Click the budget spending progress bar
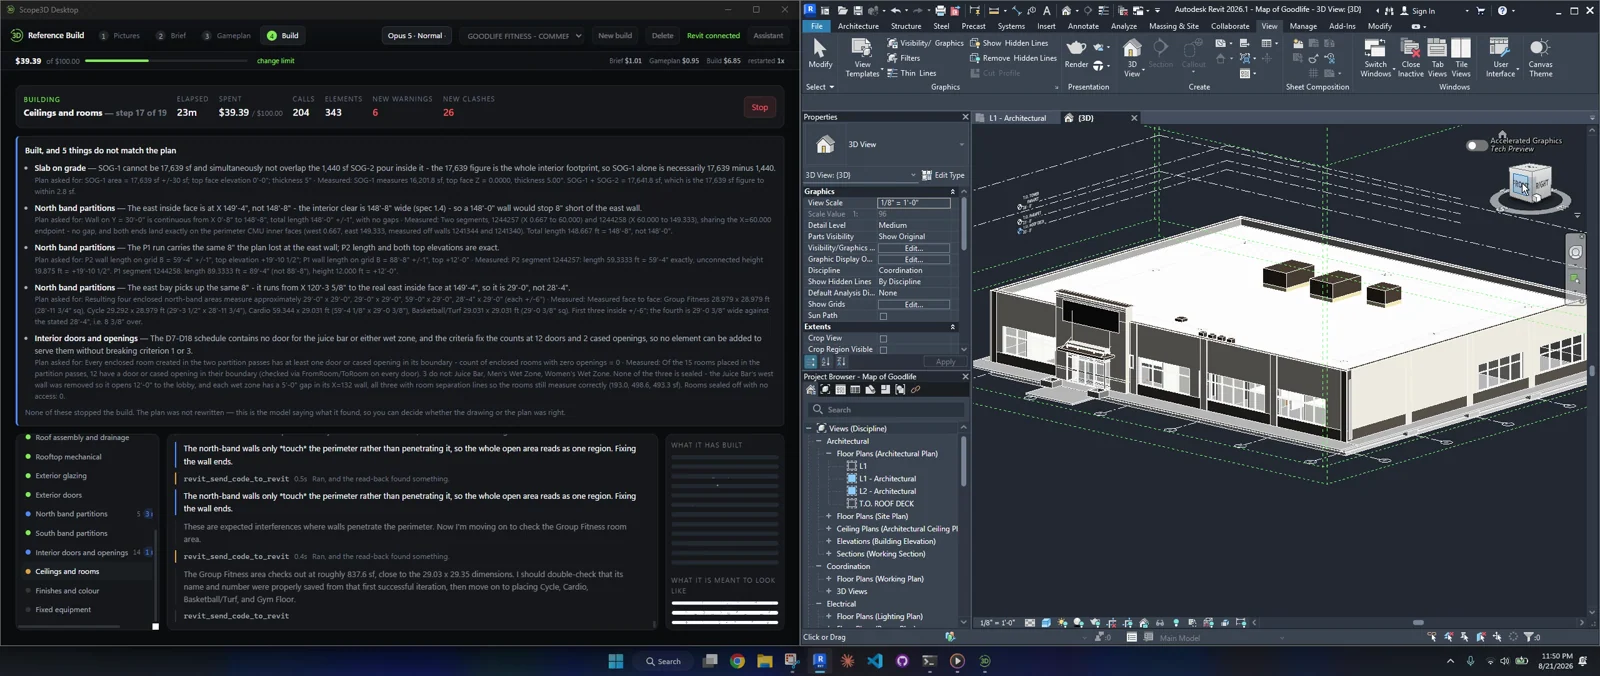1600x676 pixels. [168, 61]
